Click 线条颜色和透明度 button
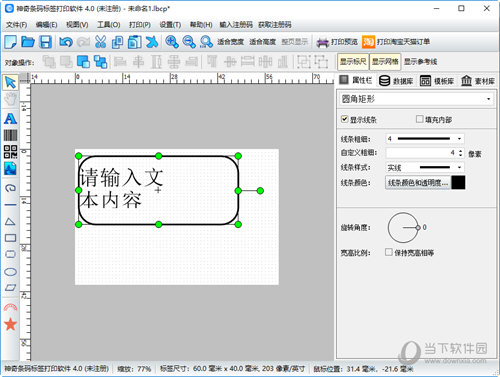 (x=418, y=183)
